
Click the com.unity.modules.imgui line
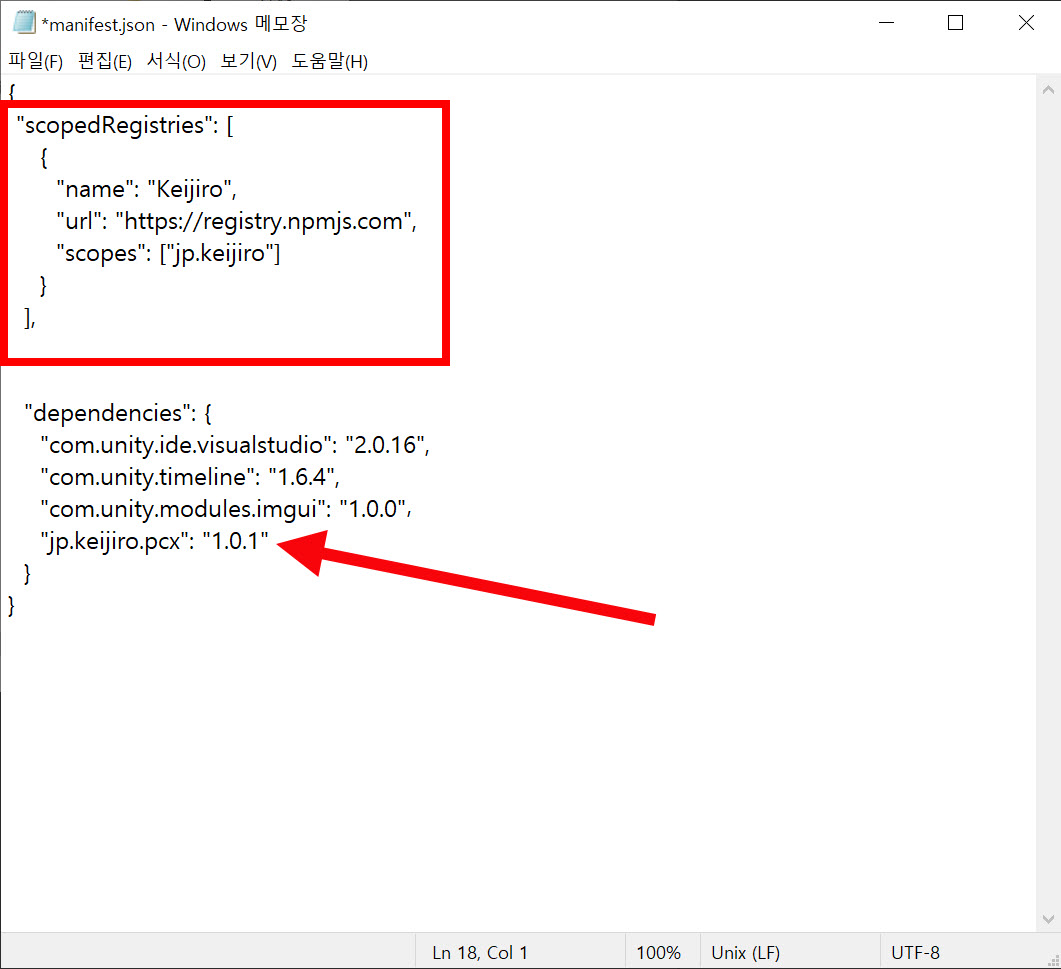click(x=226, y=509)
